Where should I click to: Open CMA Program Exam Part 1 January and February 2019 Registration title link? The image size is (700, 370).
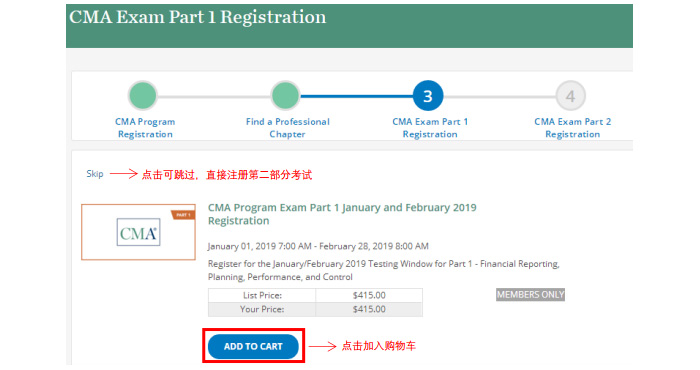[x=342, y=214]
